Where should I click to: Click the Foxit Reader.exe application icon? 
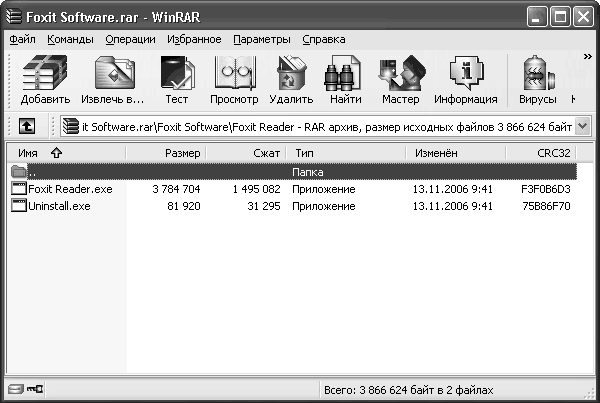pyautogui.click(x=18, y=189)
